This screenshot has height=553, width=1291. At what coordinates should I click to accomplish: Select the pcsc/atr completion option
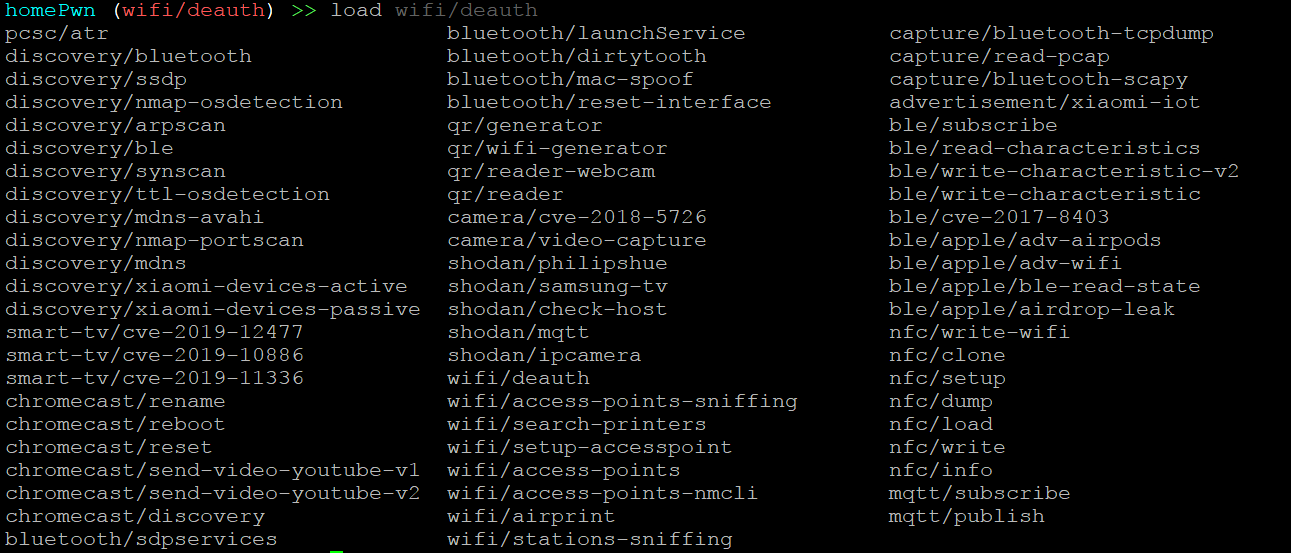point(57,33)
